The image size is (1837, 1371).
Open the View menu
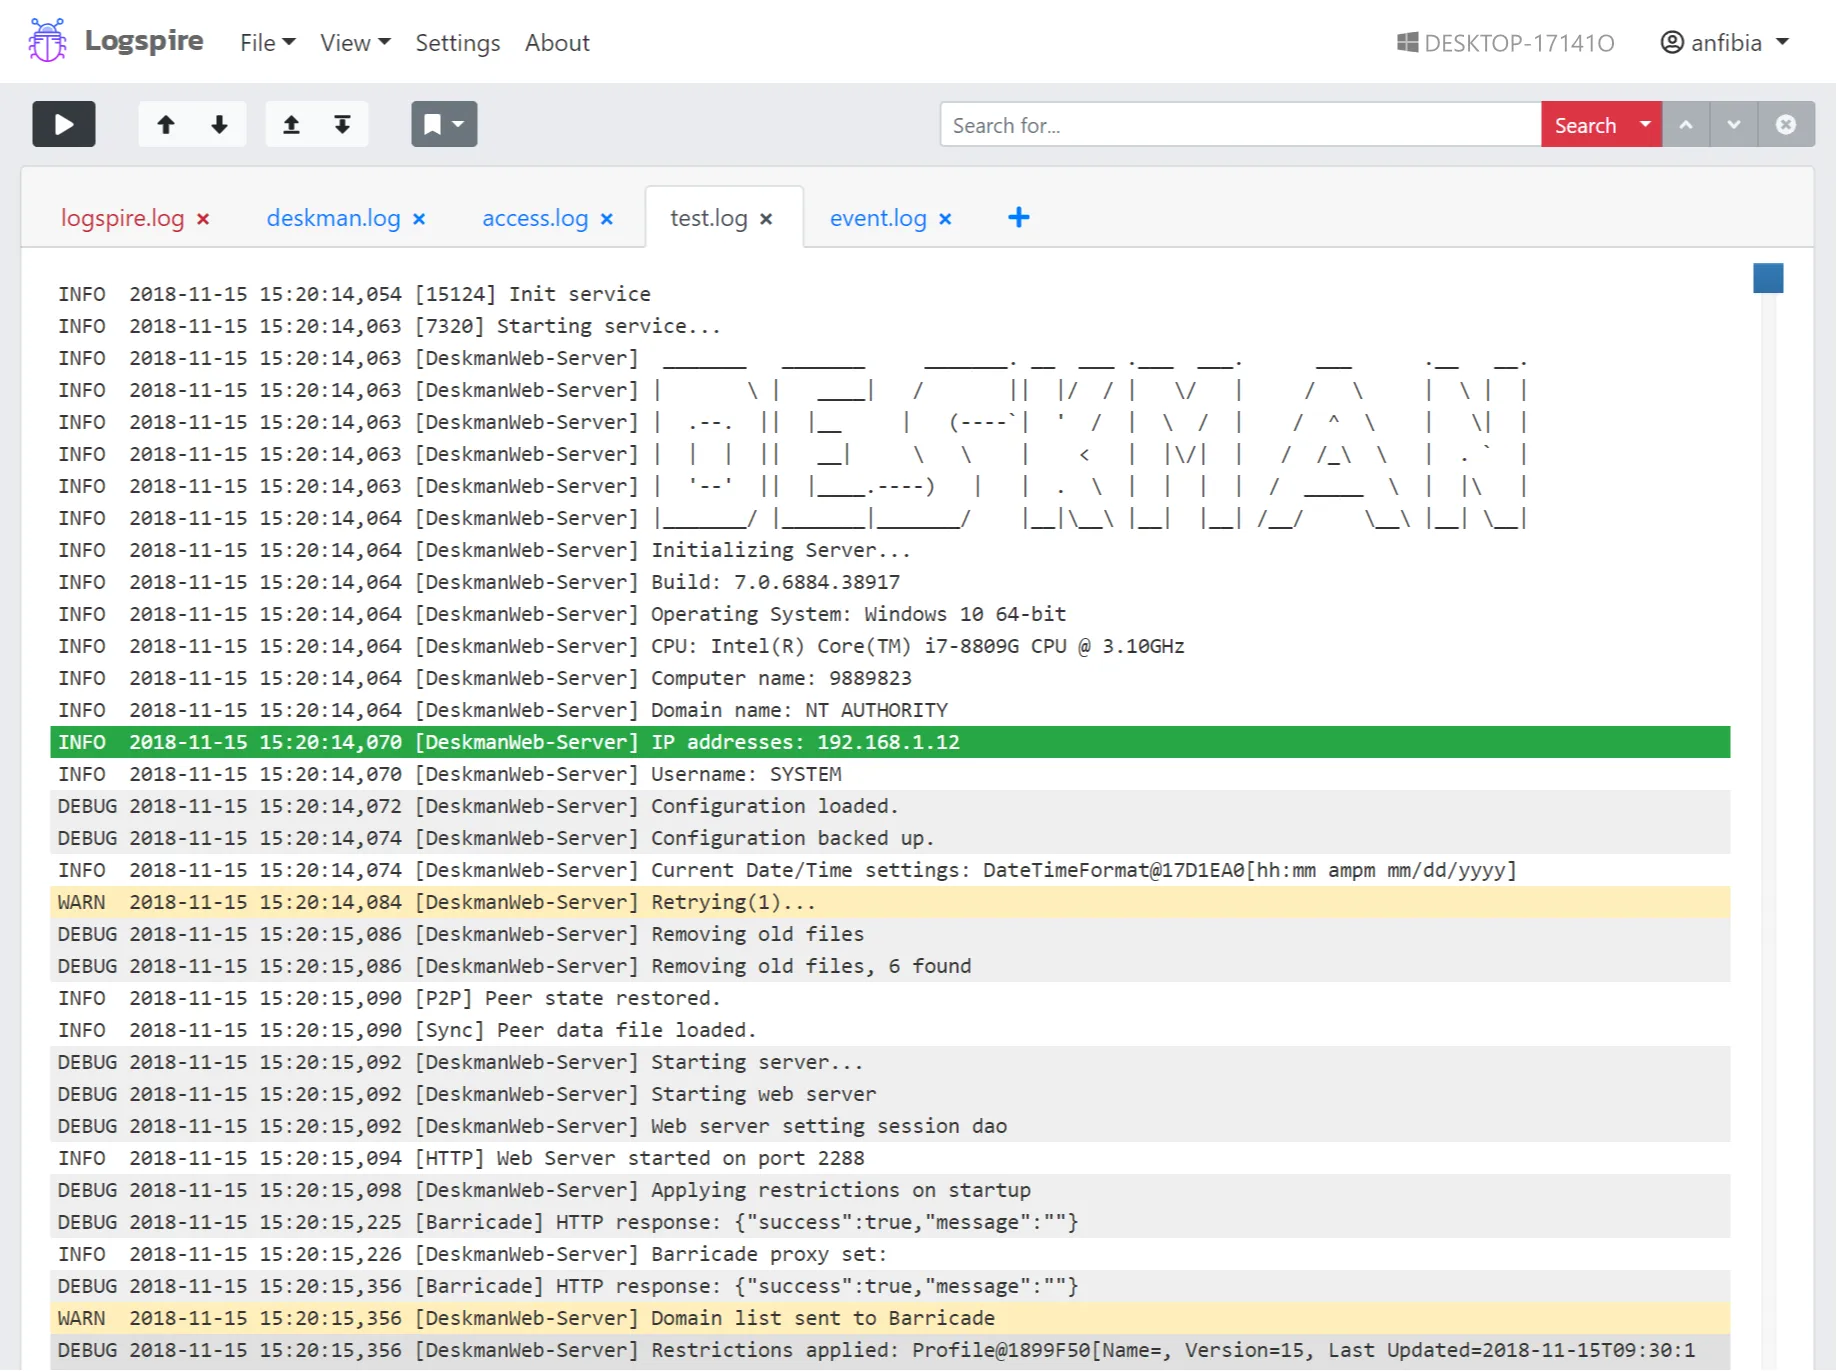[x=352, y=42]
